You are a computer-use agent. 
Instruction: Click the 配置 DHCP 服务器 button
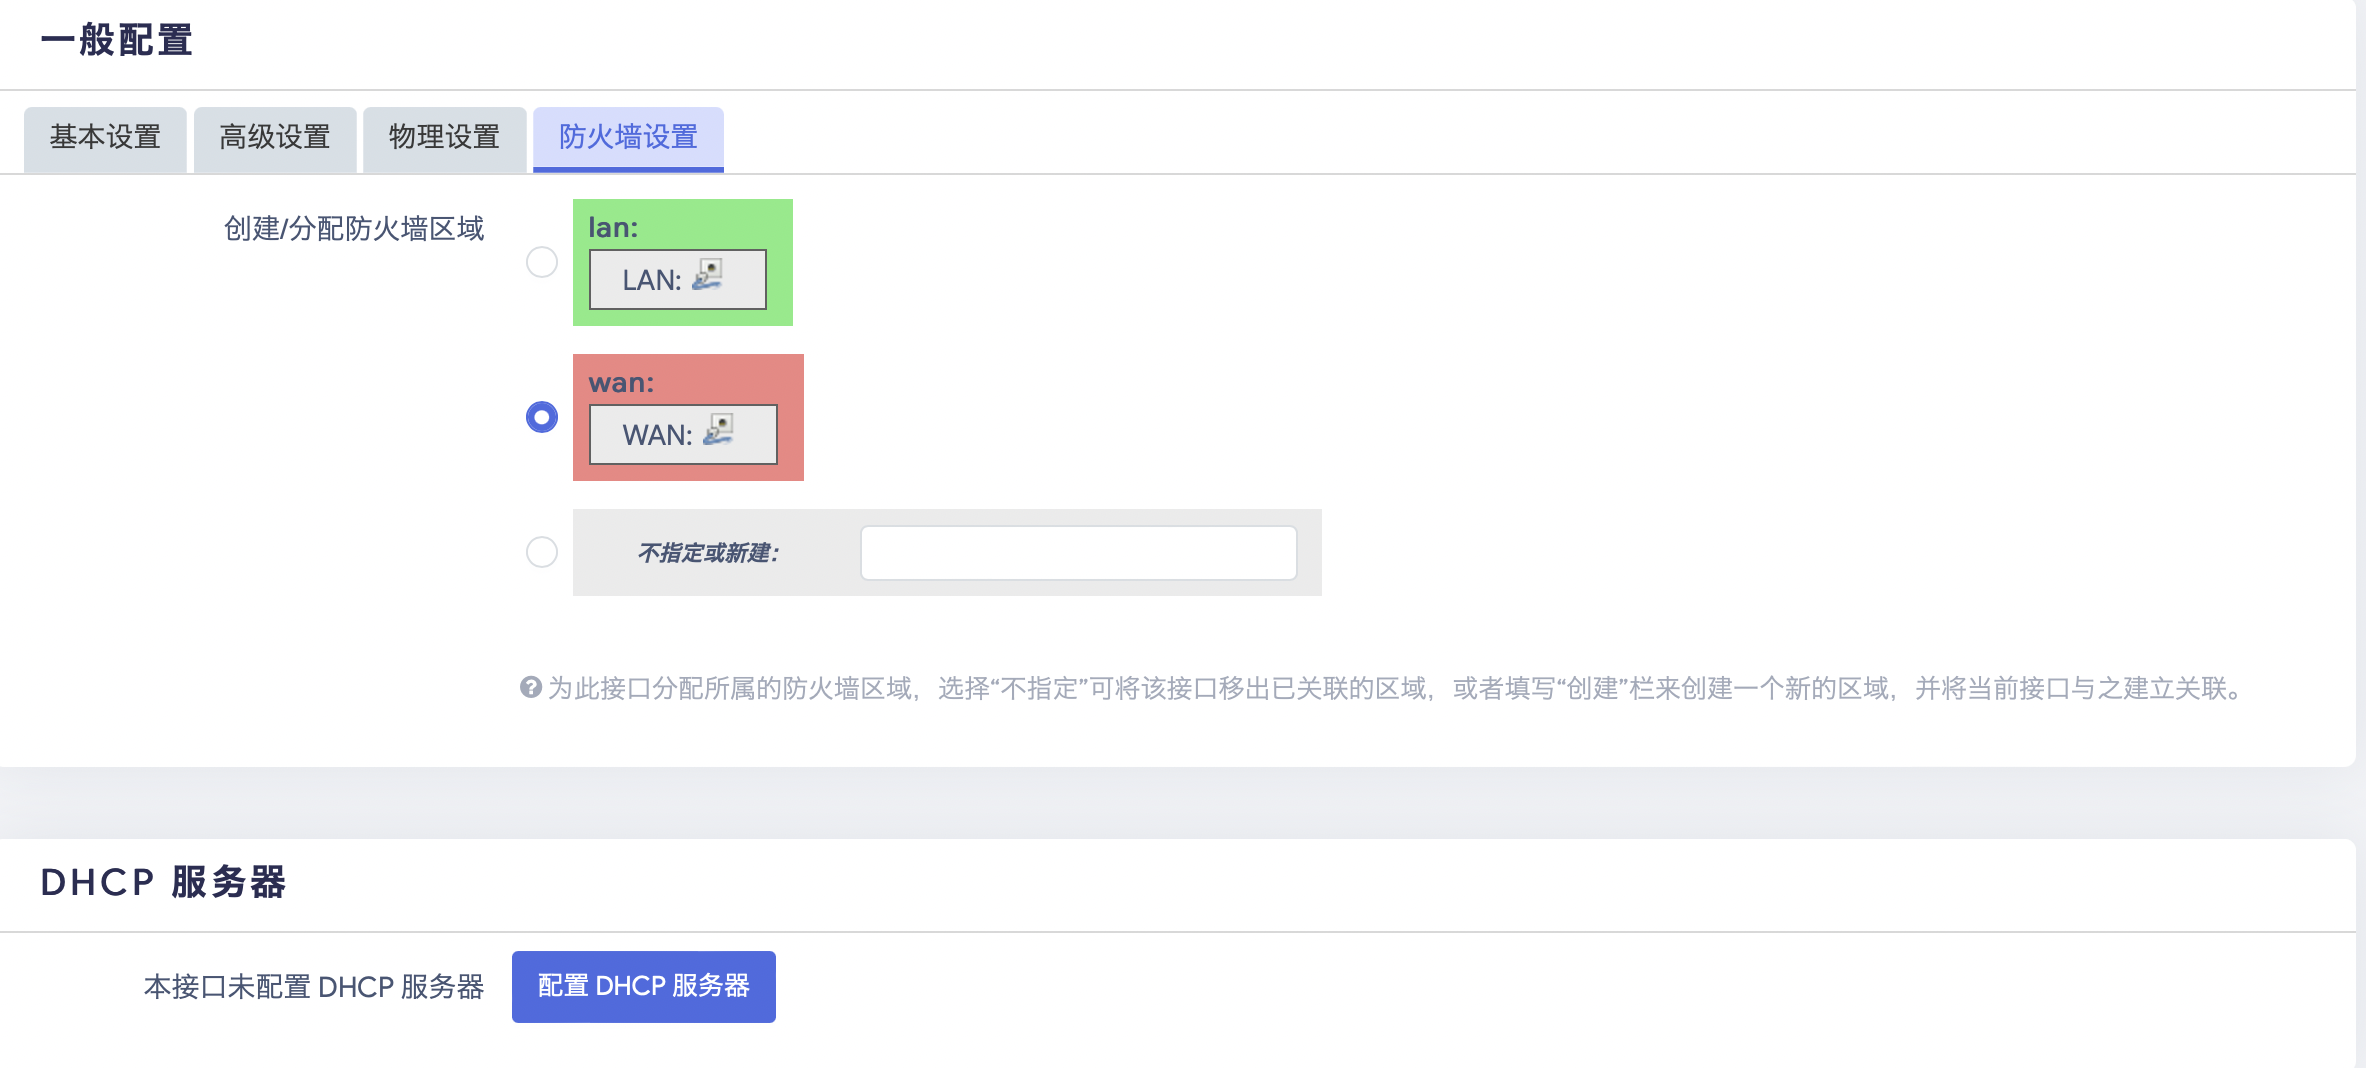pyautogui.click(x=644, y=986)
